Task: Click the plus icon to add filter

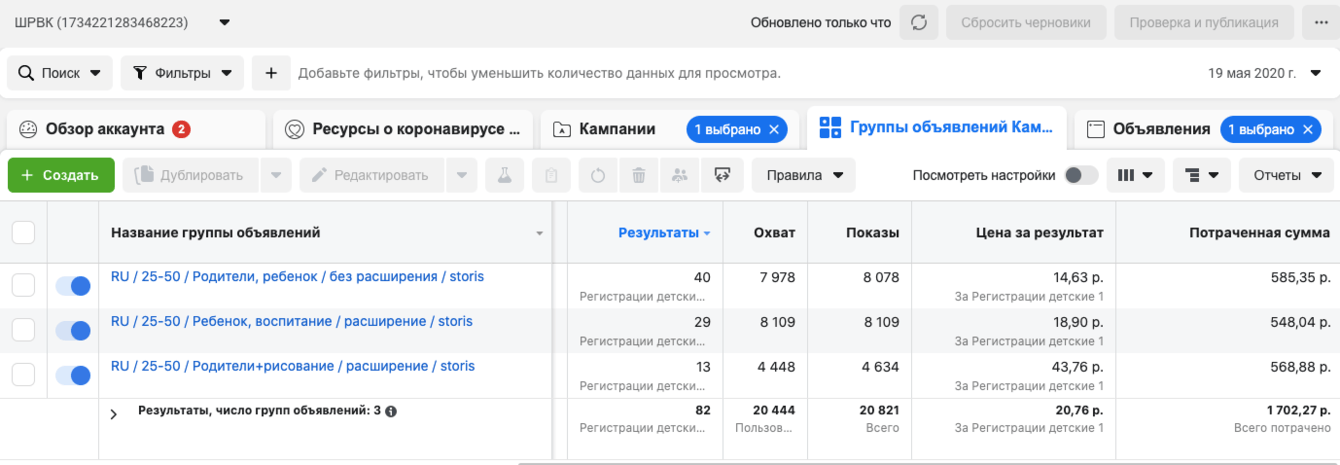Action: [270, 73]
